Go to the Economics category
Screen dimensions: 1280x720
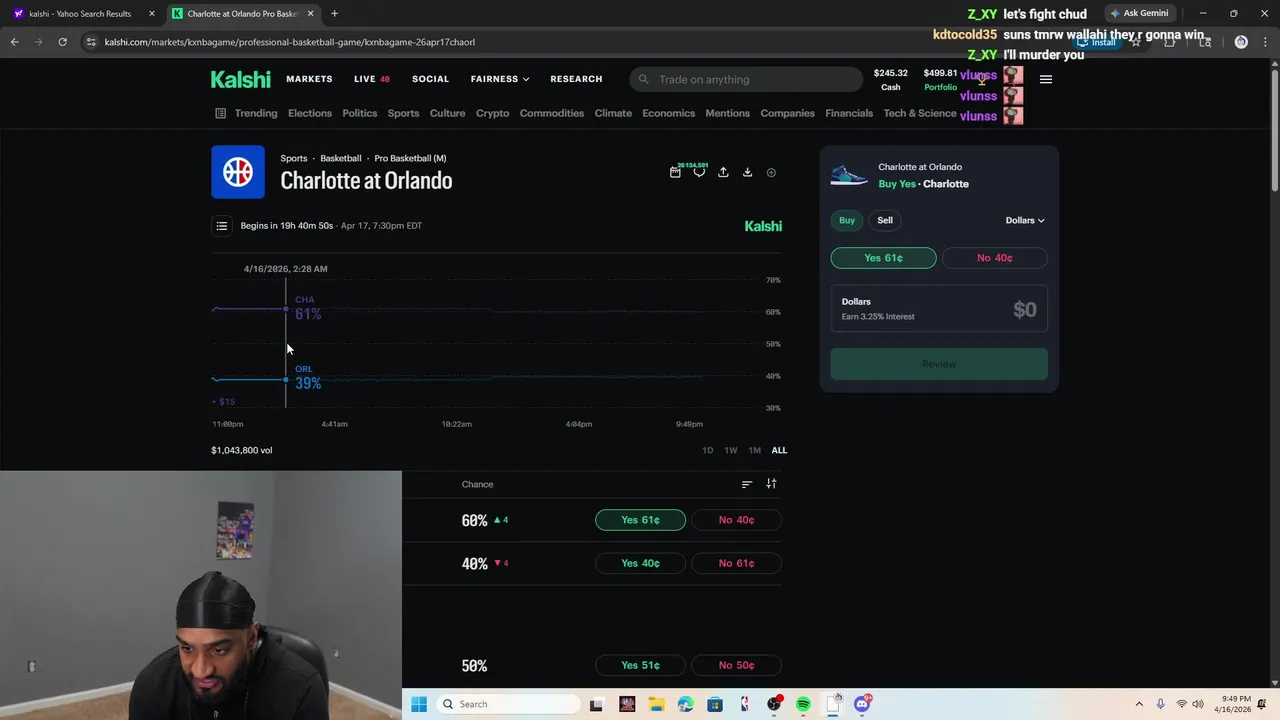(668, 113)
